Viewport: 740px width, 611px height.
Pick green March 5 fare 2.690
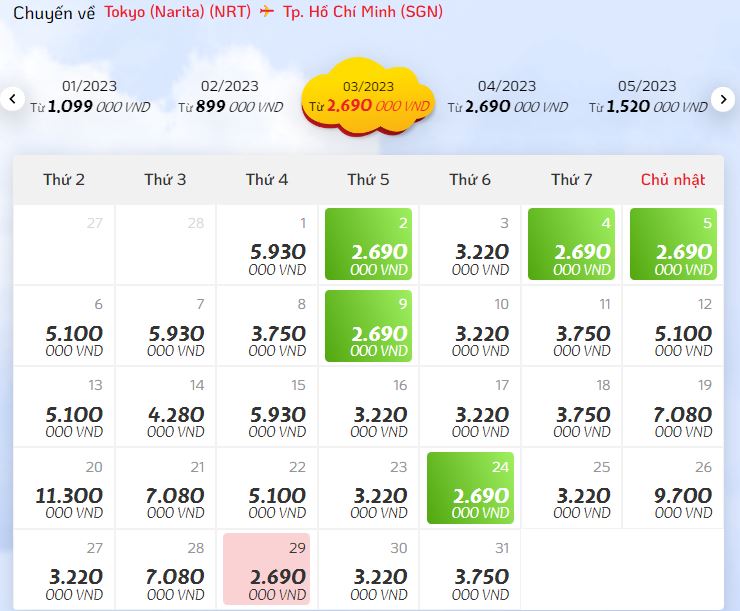click(x=673, y=244)
